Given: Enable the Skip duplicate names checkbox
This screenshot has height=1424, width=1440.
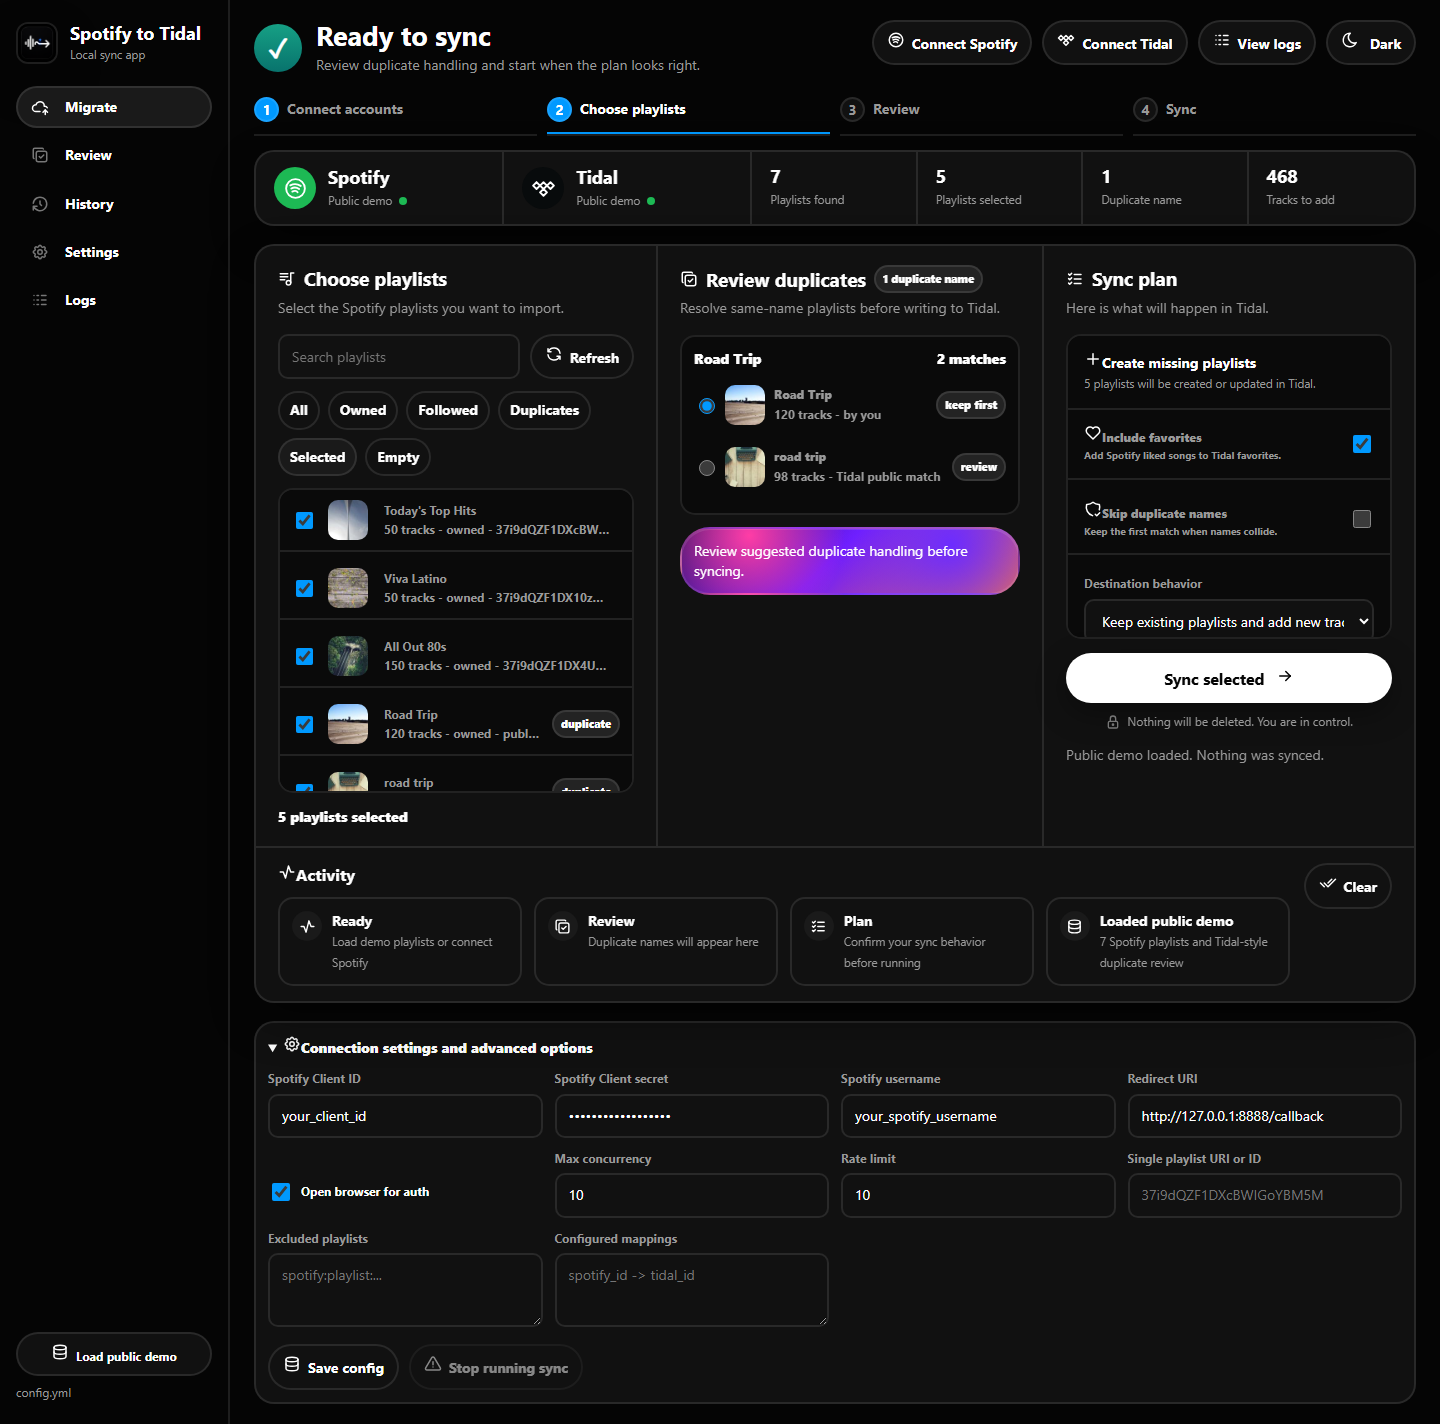Looking at the screenshot, I should 1362,519.
